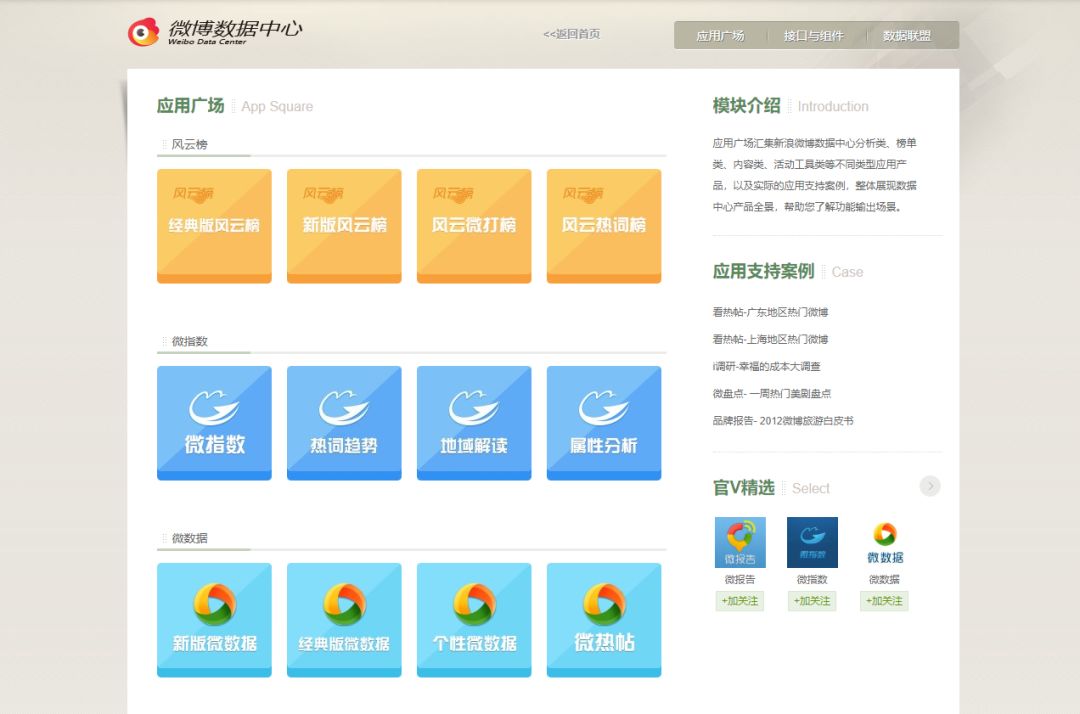This screenshot has width=1080, height=714.
Task: Click the 微报告 thumbnail under 官V精选
Action: 739,540
